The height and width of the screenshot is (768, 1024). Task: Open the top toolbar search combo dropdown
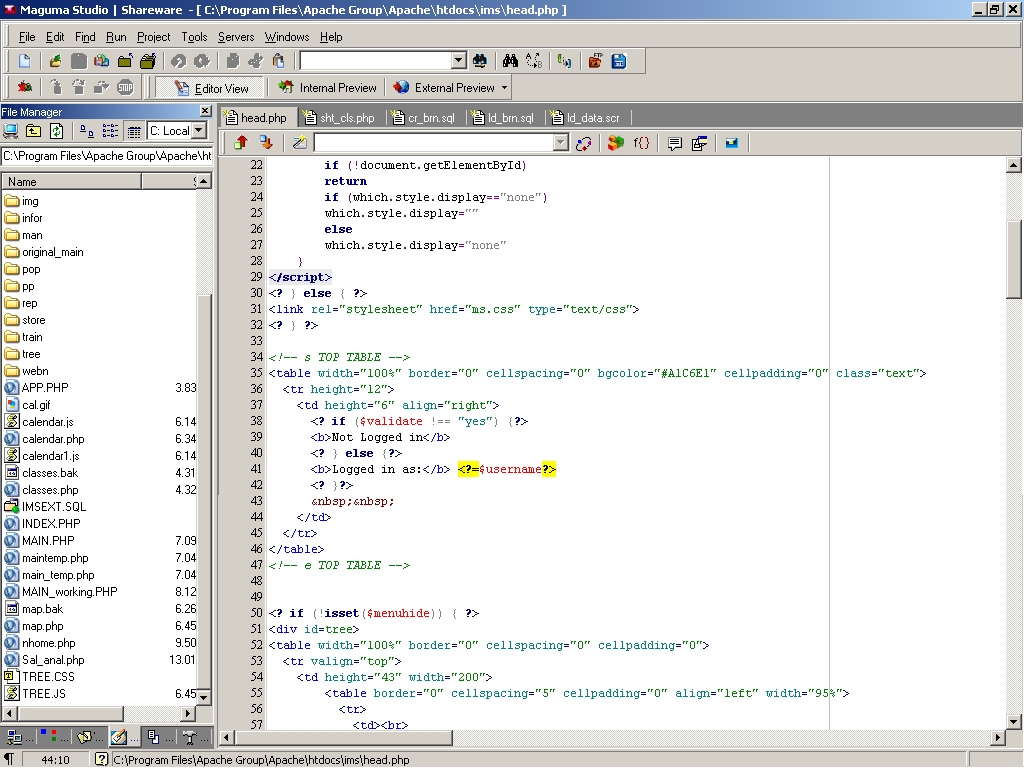tap(458, 61)
